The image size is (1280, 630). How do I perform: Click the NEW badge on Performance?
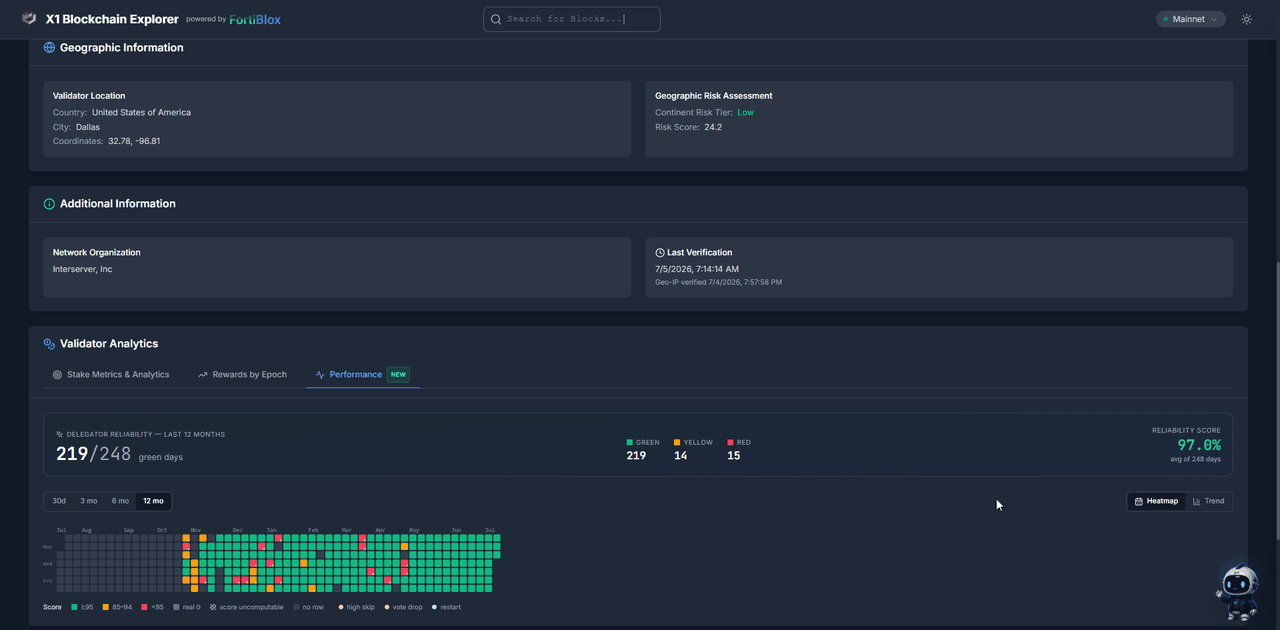398,375
